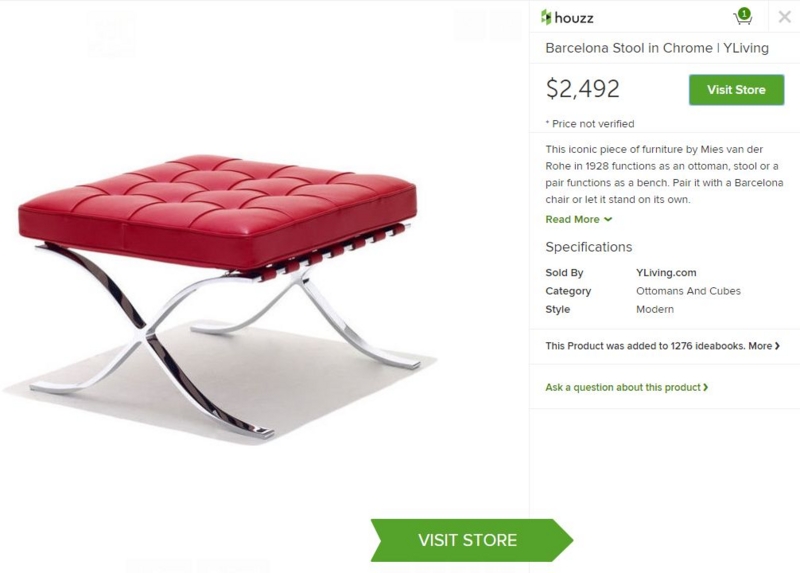Click the chevron after Ask a question
The width and height of the screenshot is (800, 573).
[705, 387]
